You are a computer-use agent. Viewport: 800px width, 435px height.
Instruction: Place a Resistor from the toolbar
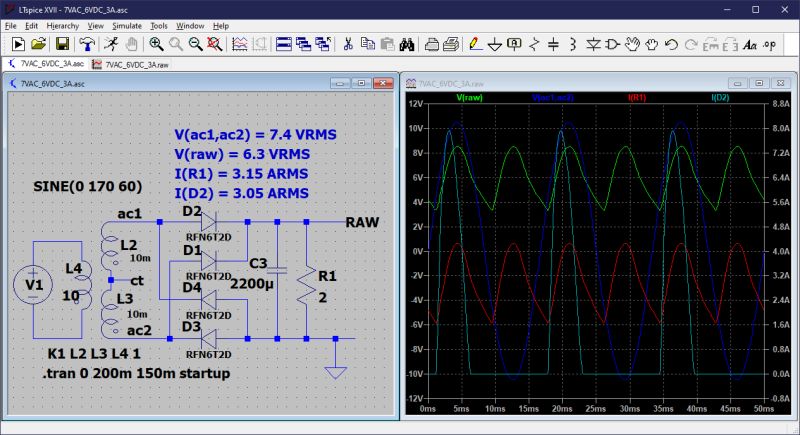(x=534, y=45)
